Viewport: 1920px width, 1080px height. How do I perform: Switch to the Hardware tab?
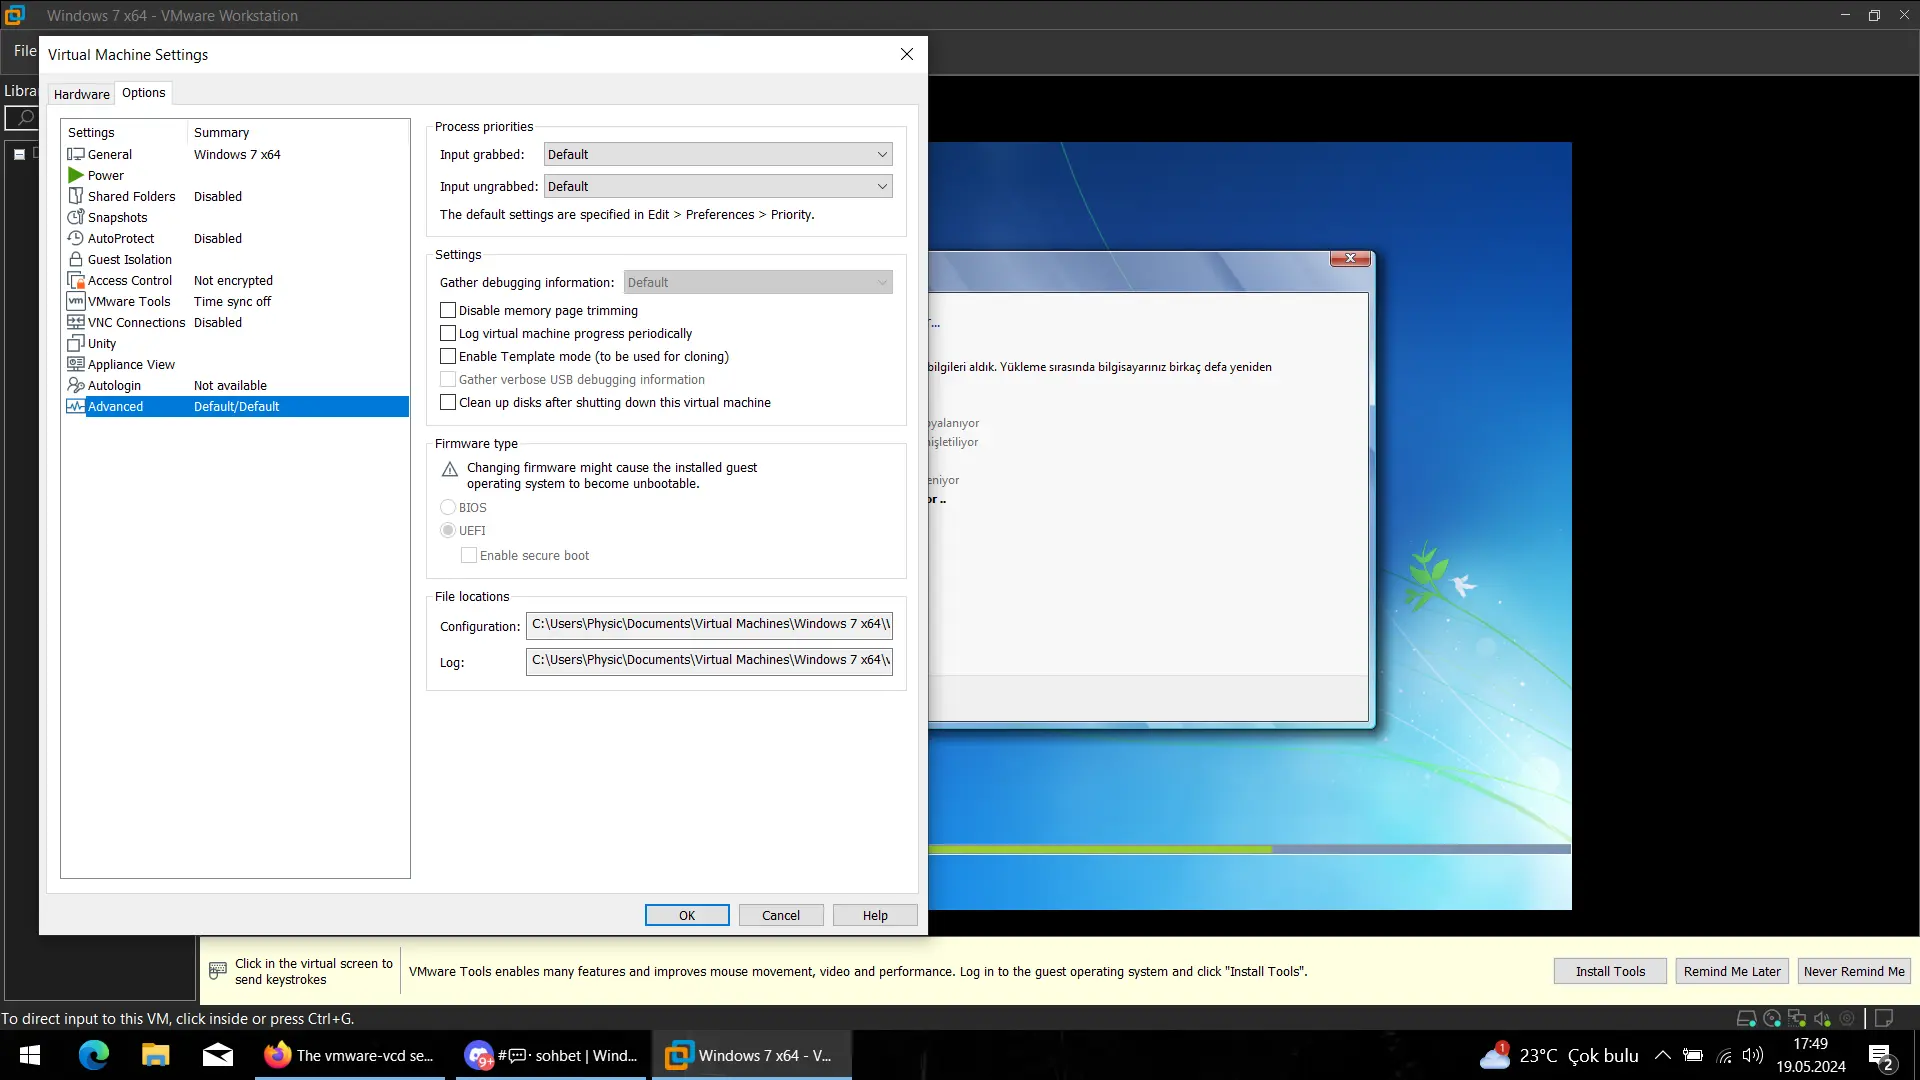(82, 94)
